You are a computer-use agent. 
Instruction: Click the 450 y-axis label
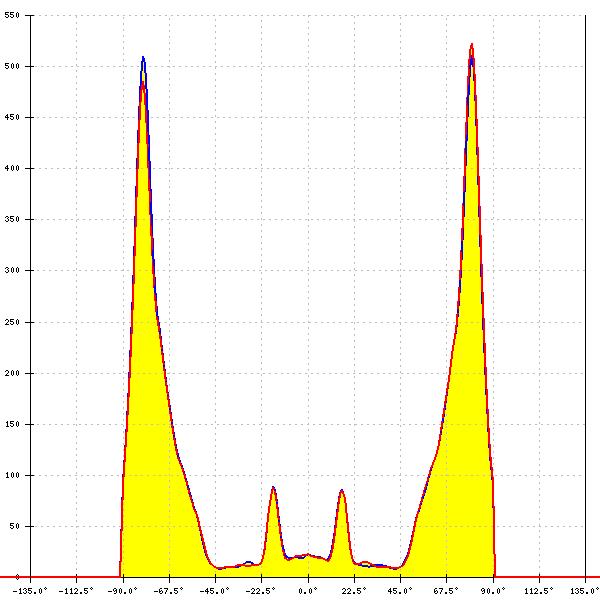point(11,117)
